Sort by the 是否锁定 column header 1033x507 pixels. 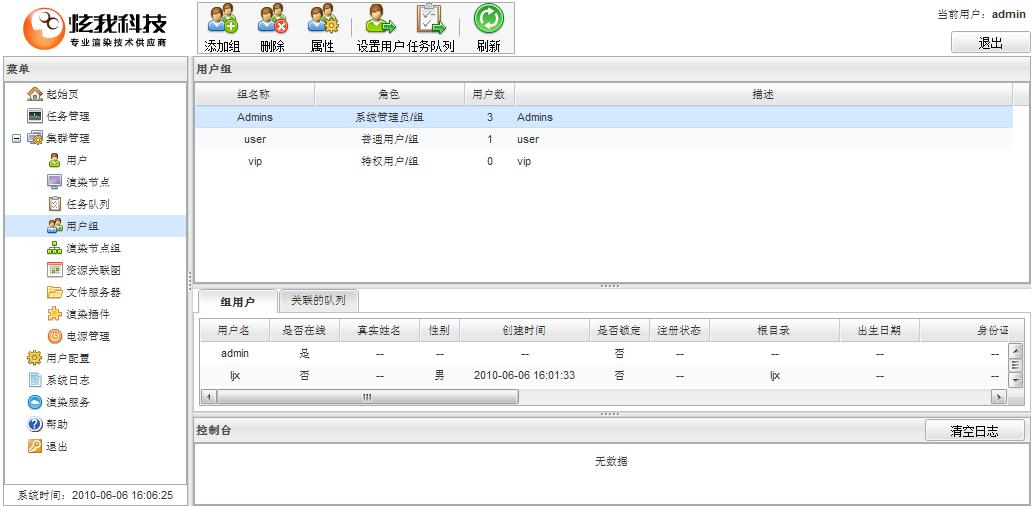[x=619, y=330]
